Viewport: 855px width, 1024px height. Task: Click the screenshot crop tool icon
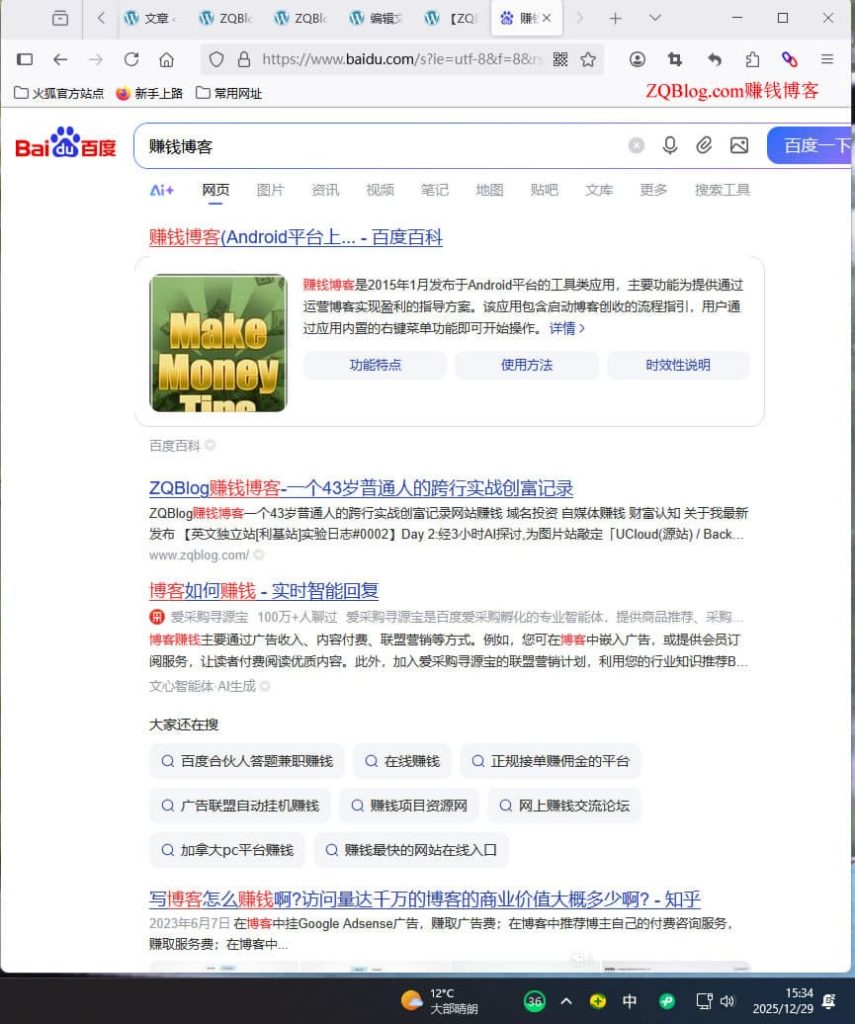[675, 59]
